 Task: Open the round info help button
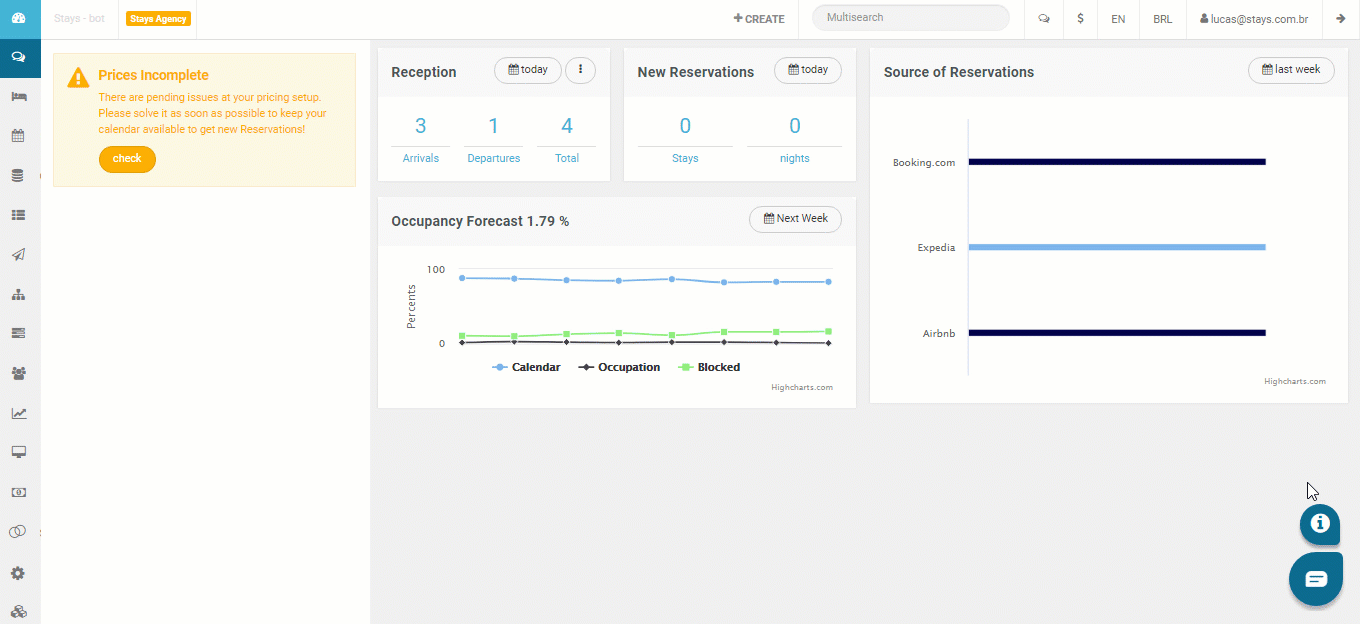pyautogui.click(x=1320, y=523)
